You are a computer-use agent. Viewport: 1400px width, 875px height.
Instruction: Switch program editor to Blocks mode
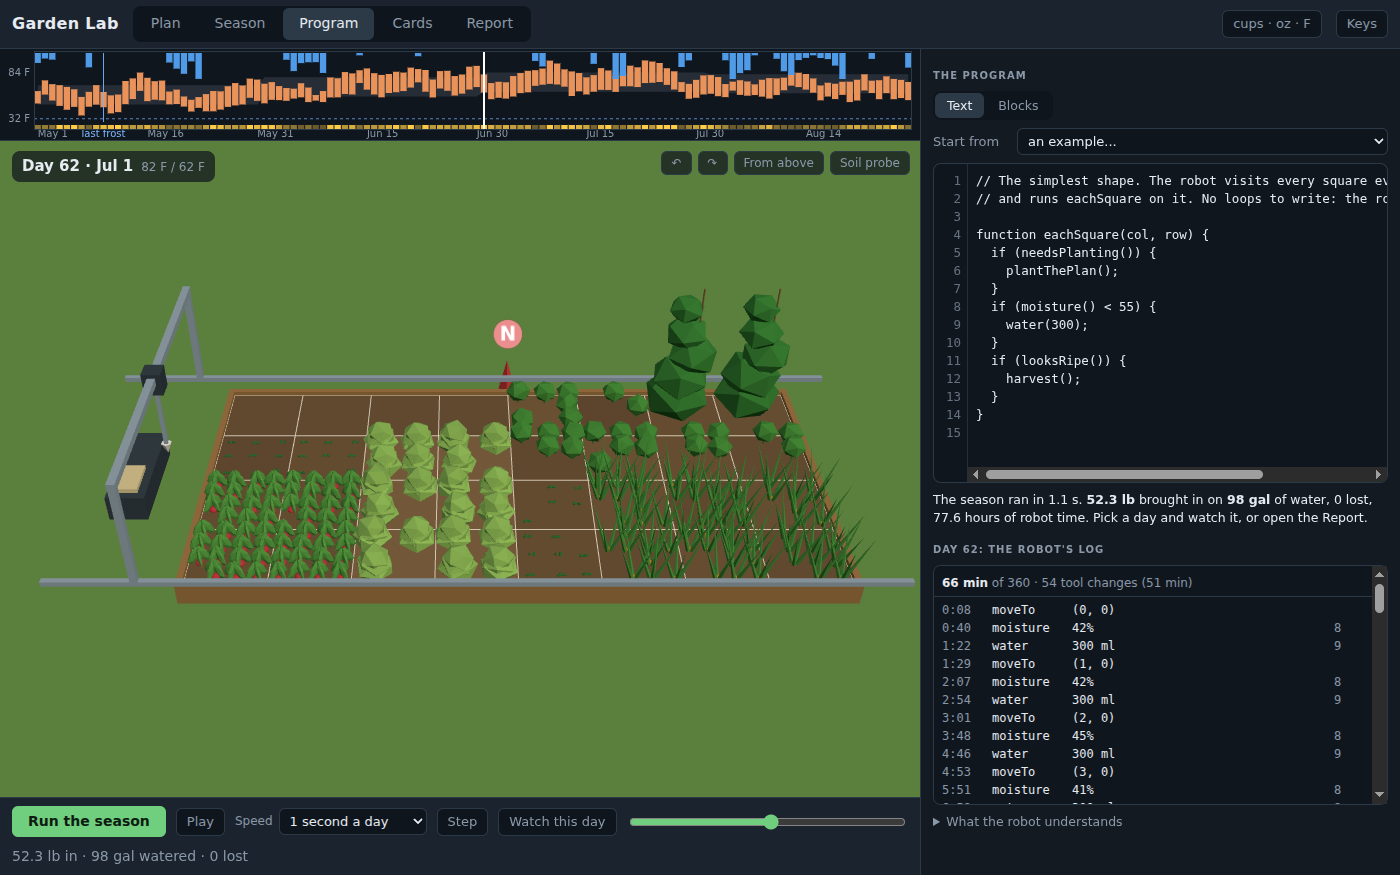click(x=1018, y=105)
